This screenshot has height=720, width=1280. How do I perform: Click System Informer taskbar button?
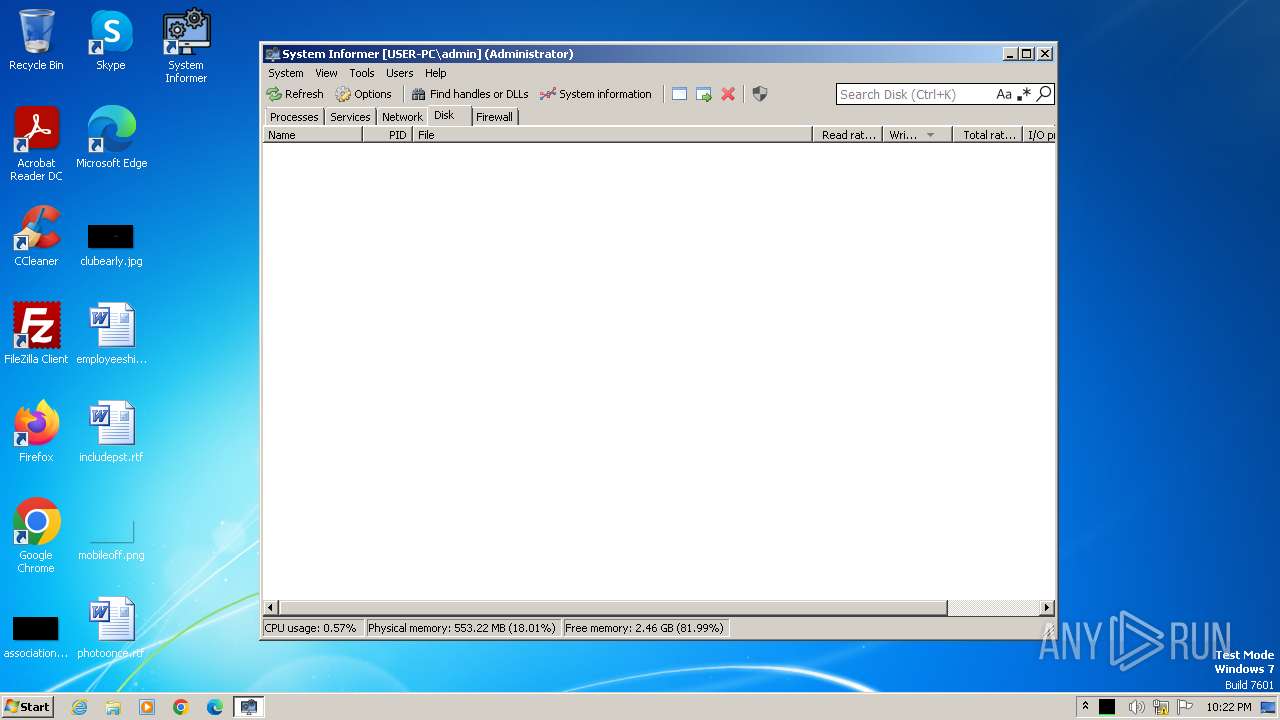[x=248, y=707]
